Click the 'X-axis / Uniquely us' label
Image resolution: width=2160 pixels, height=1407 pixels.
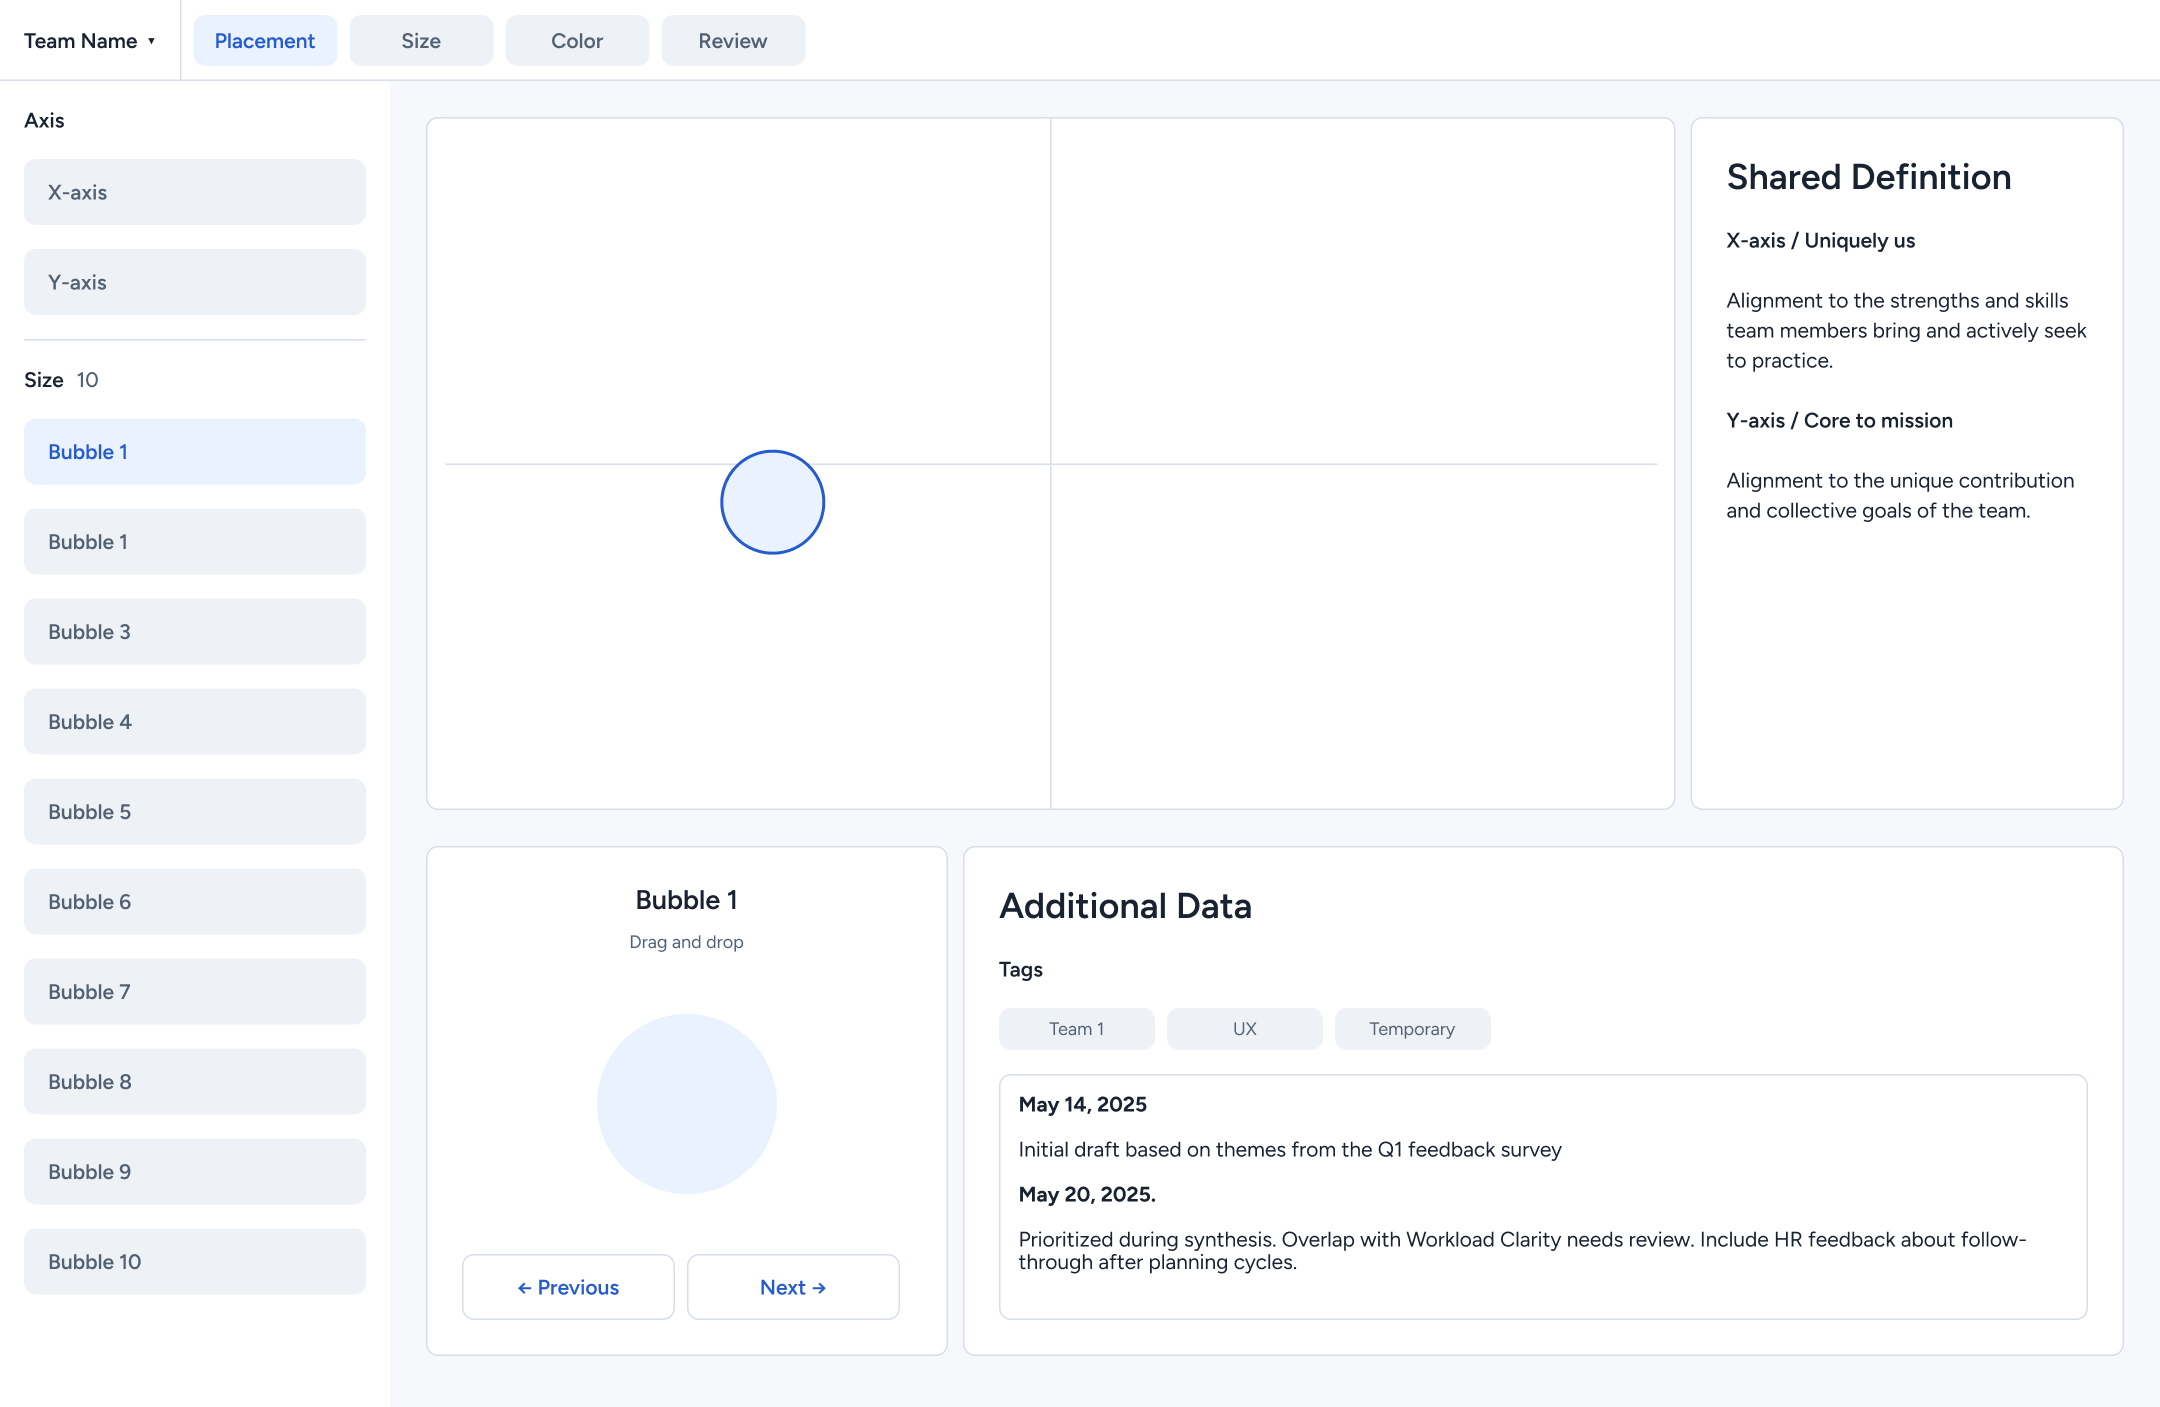[1821, 241]
